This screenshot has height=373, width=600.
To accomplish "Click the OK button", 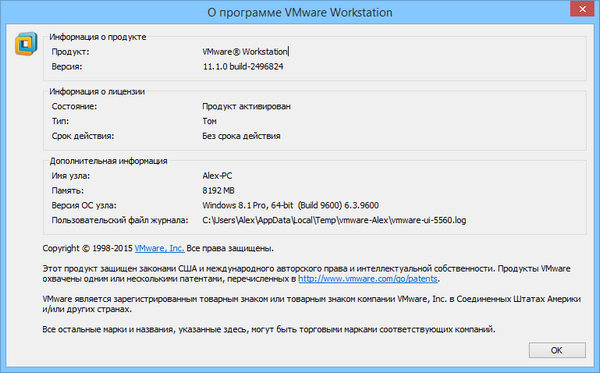I will (557, 350).
